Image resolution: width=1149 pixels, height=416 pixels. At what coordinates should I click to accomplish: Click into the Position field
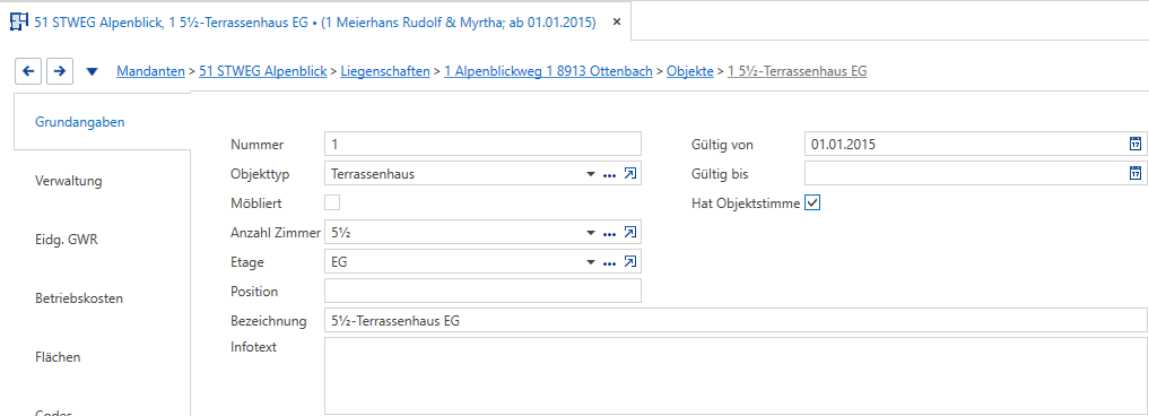pyautogui.click(x=482, y=291)
